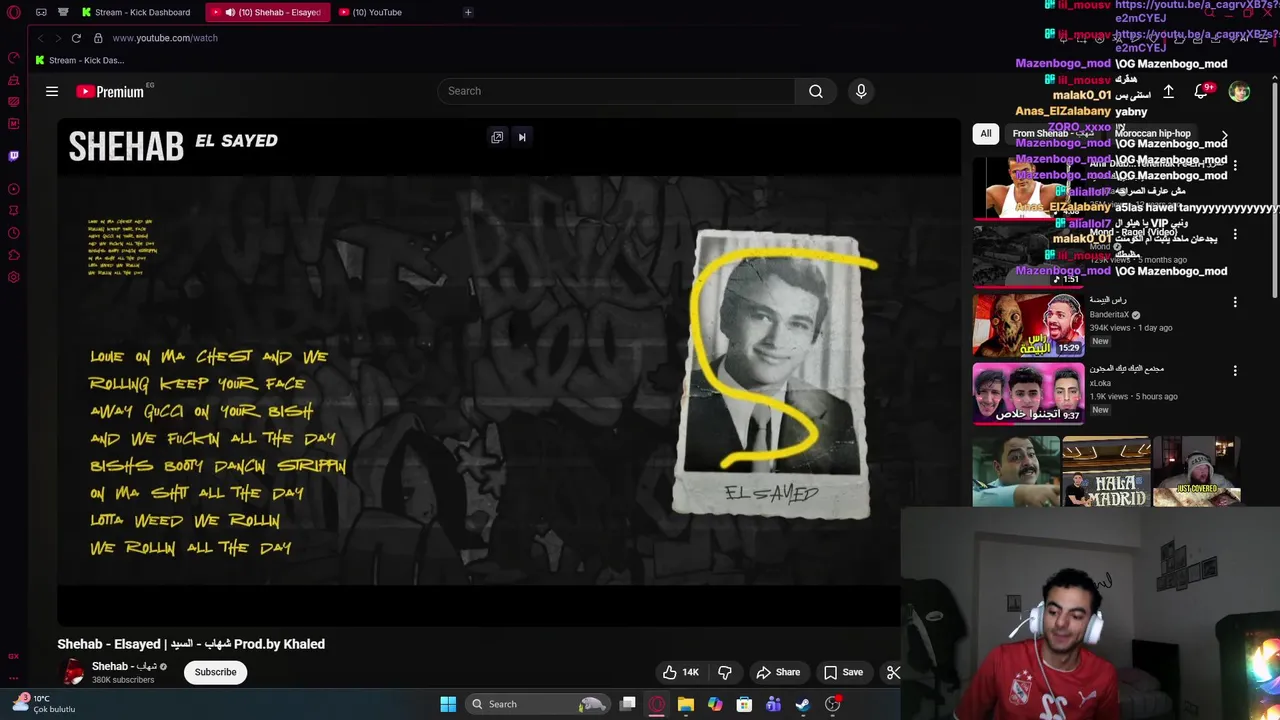Focus the YouTube search field
The height and width of the screenshot is (720, 1280).
[616, 91]
